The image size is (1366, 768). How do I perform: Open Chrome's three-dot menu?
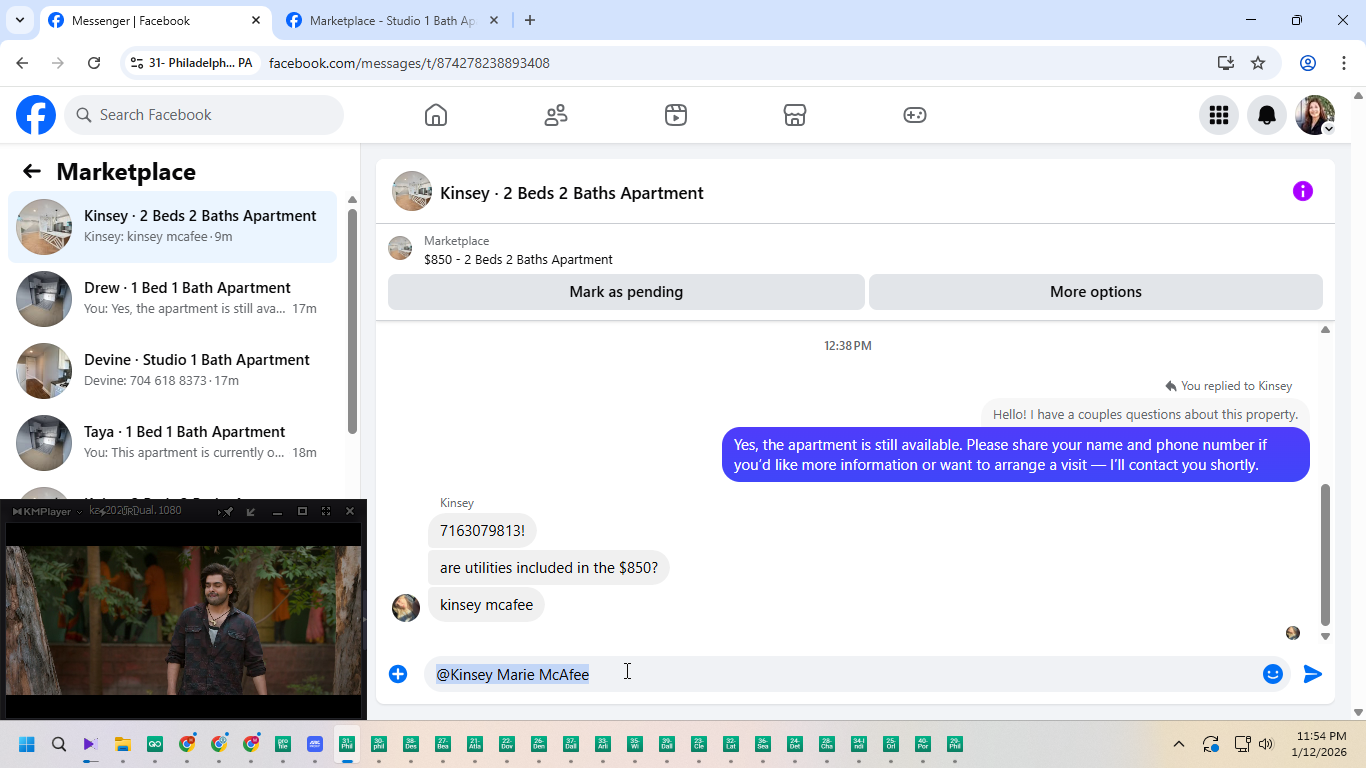[x=1344, y=63]
